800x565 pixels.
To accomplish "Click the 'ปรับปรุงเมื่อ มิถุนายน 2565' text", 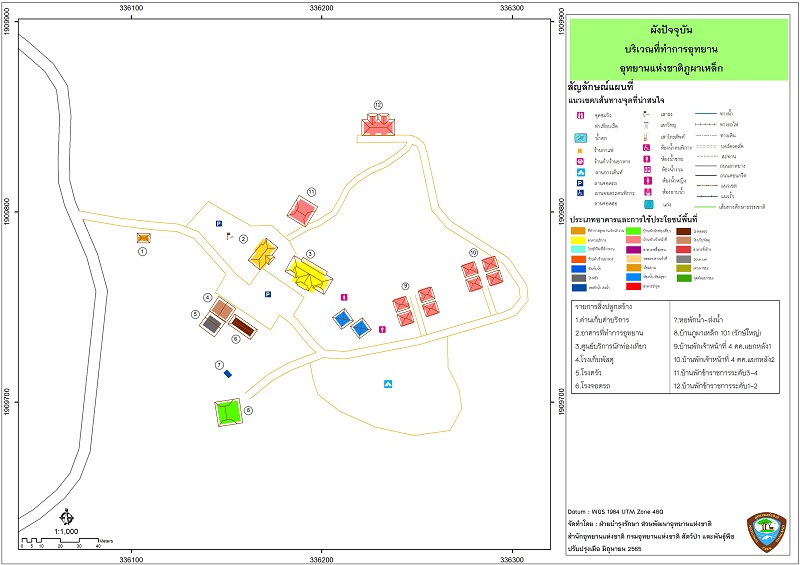I will point(604,549).
